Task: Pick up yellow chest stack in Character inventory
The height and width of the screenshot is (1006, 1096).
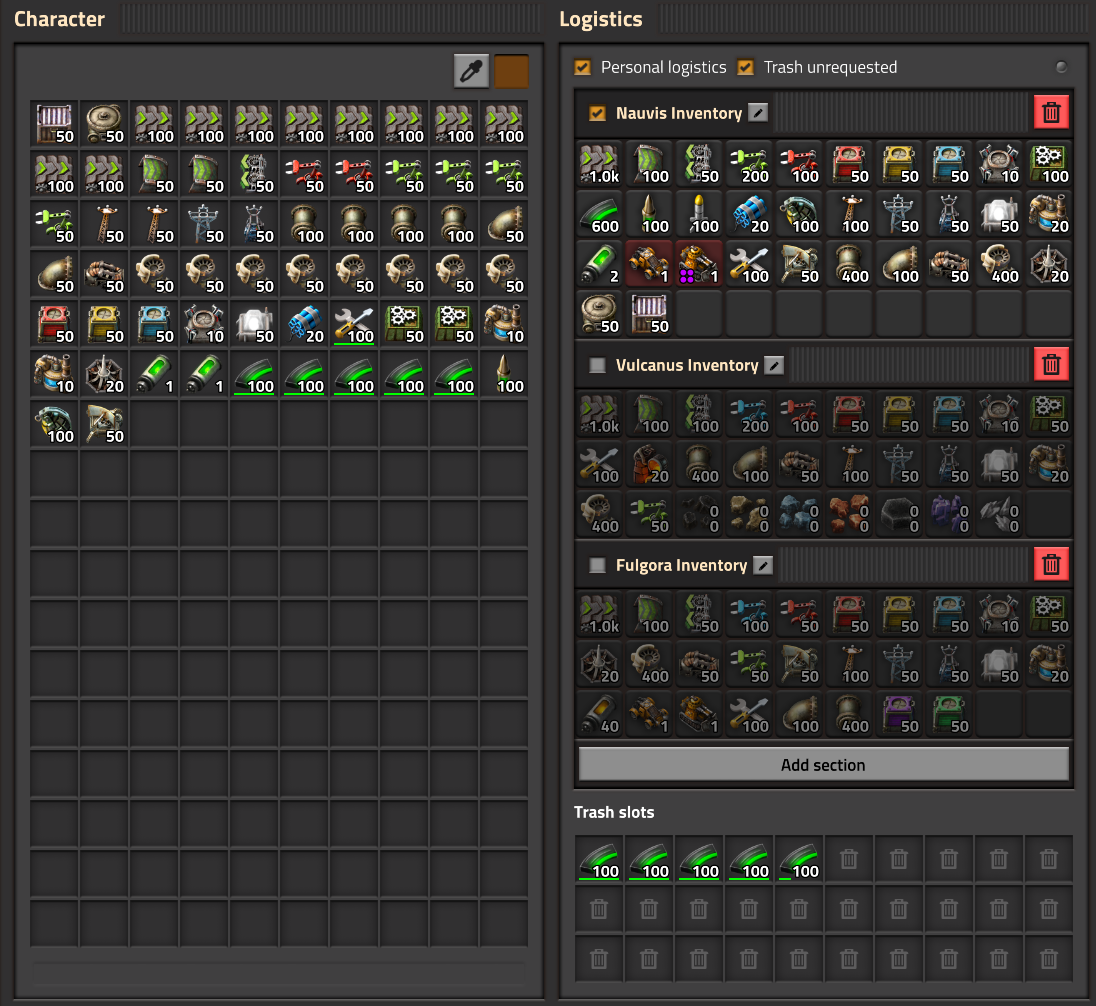Action: 104,325
